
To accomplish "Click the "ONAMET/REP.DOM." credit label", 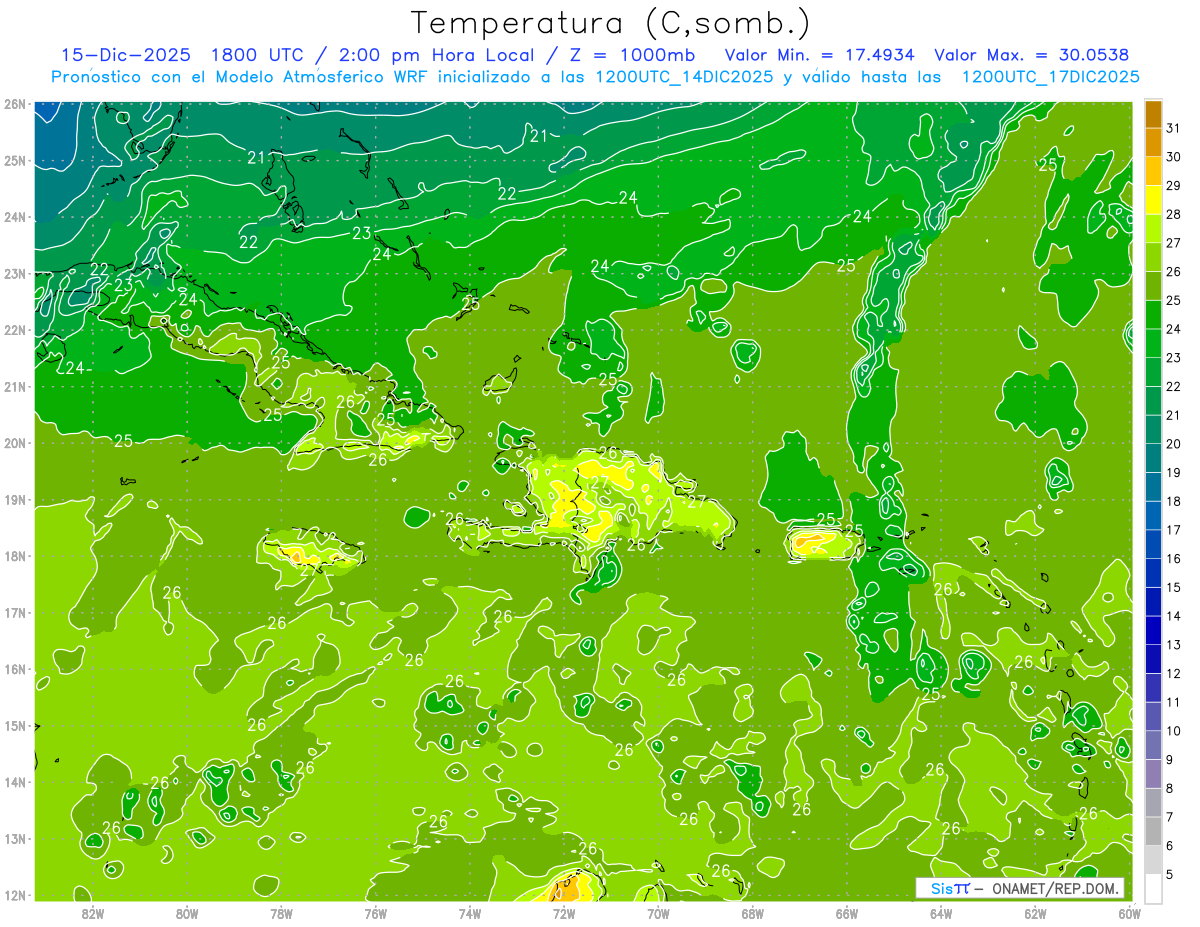I will [x=1055, y=889].
